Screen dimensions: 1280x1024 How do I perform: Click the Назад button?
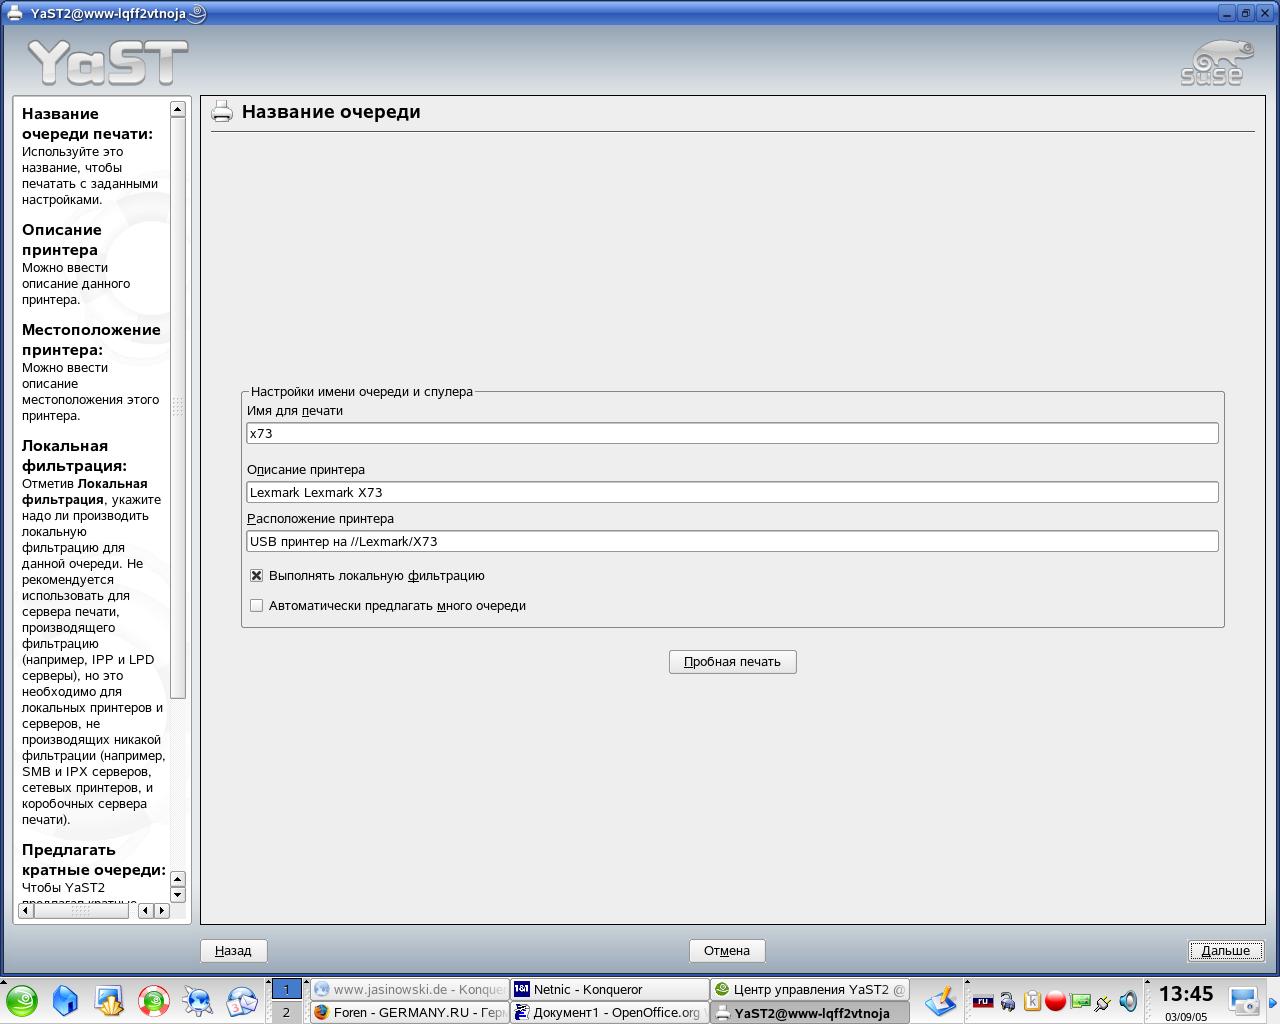(x=233, y=951)
